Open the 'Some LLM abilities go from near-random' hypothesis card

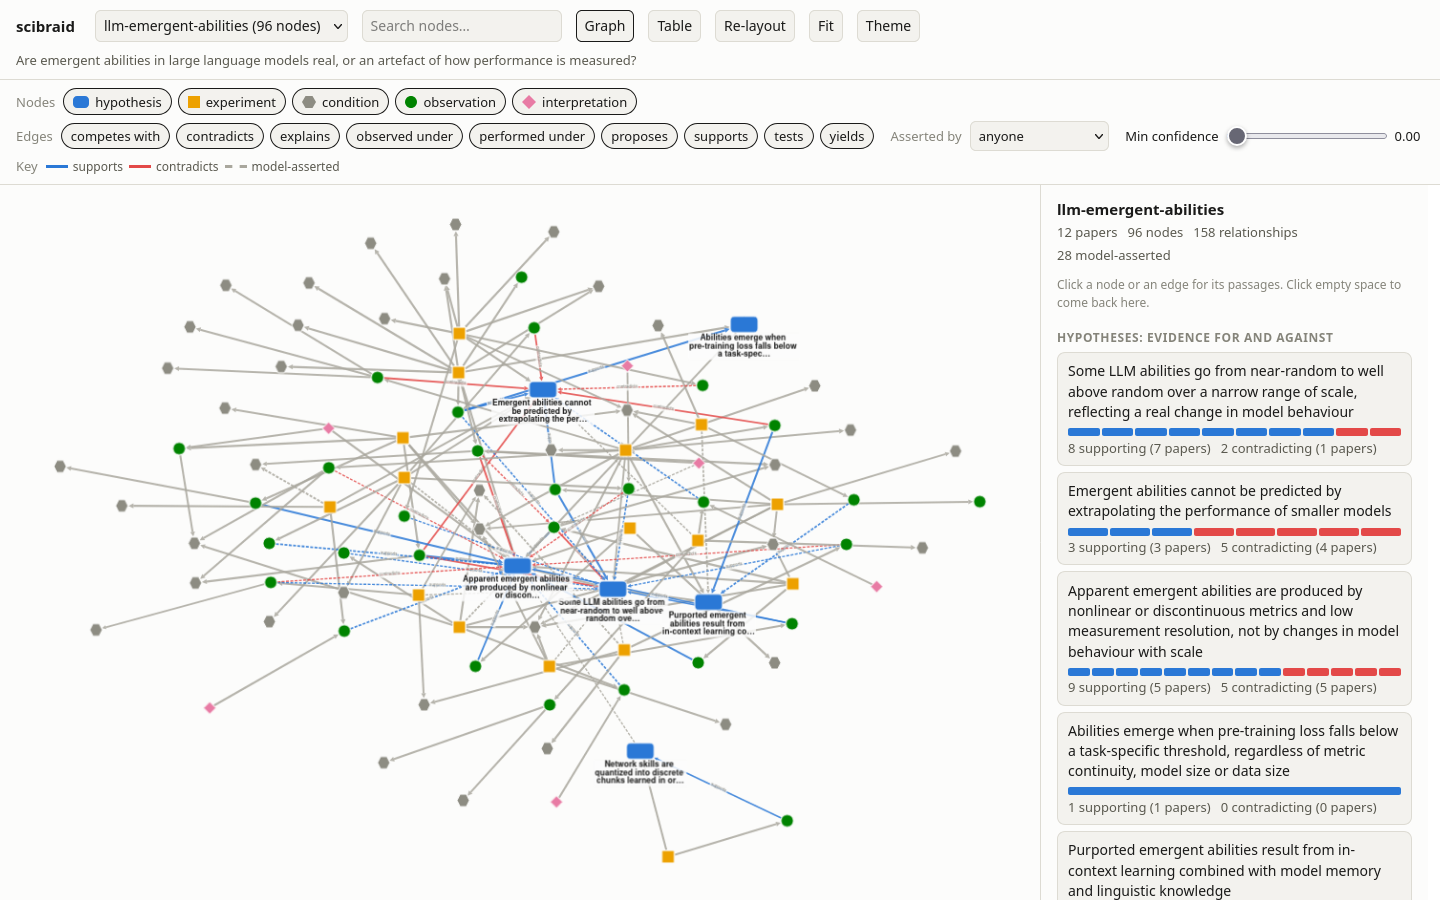point(1234,409)
